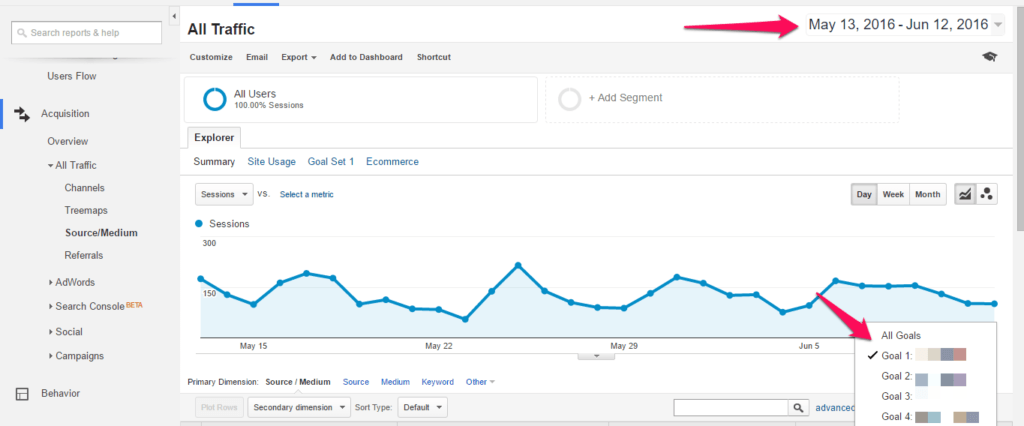1024x426 pixels.
Task: Click the All Users segment circle icon
Action: 214,99
